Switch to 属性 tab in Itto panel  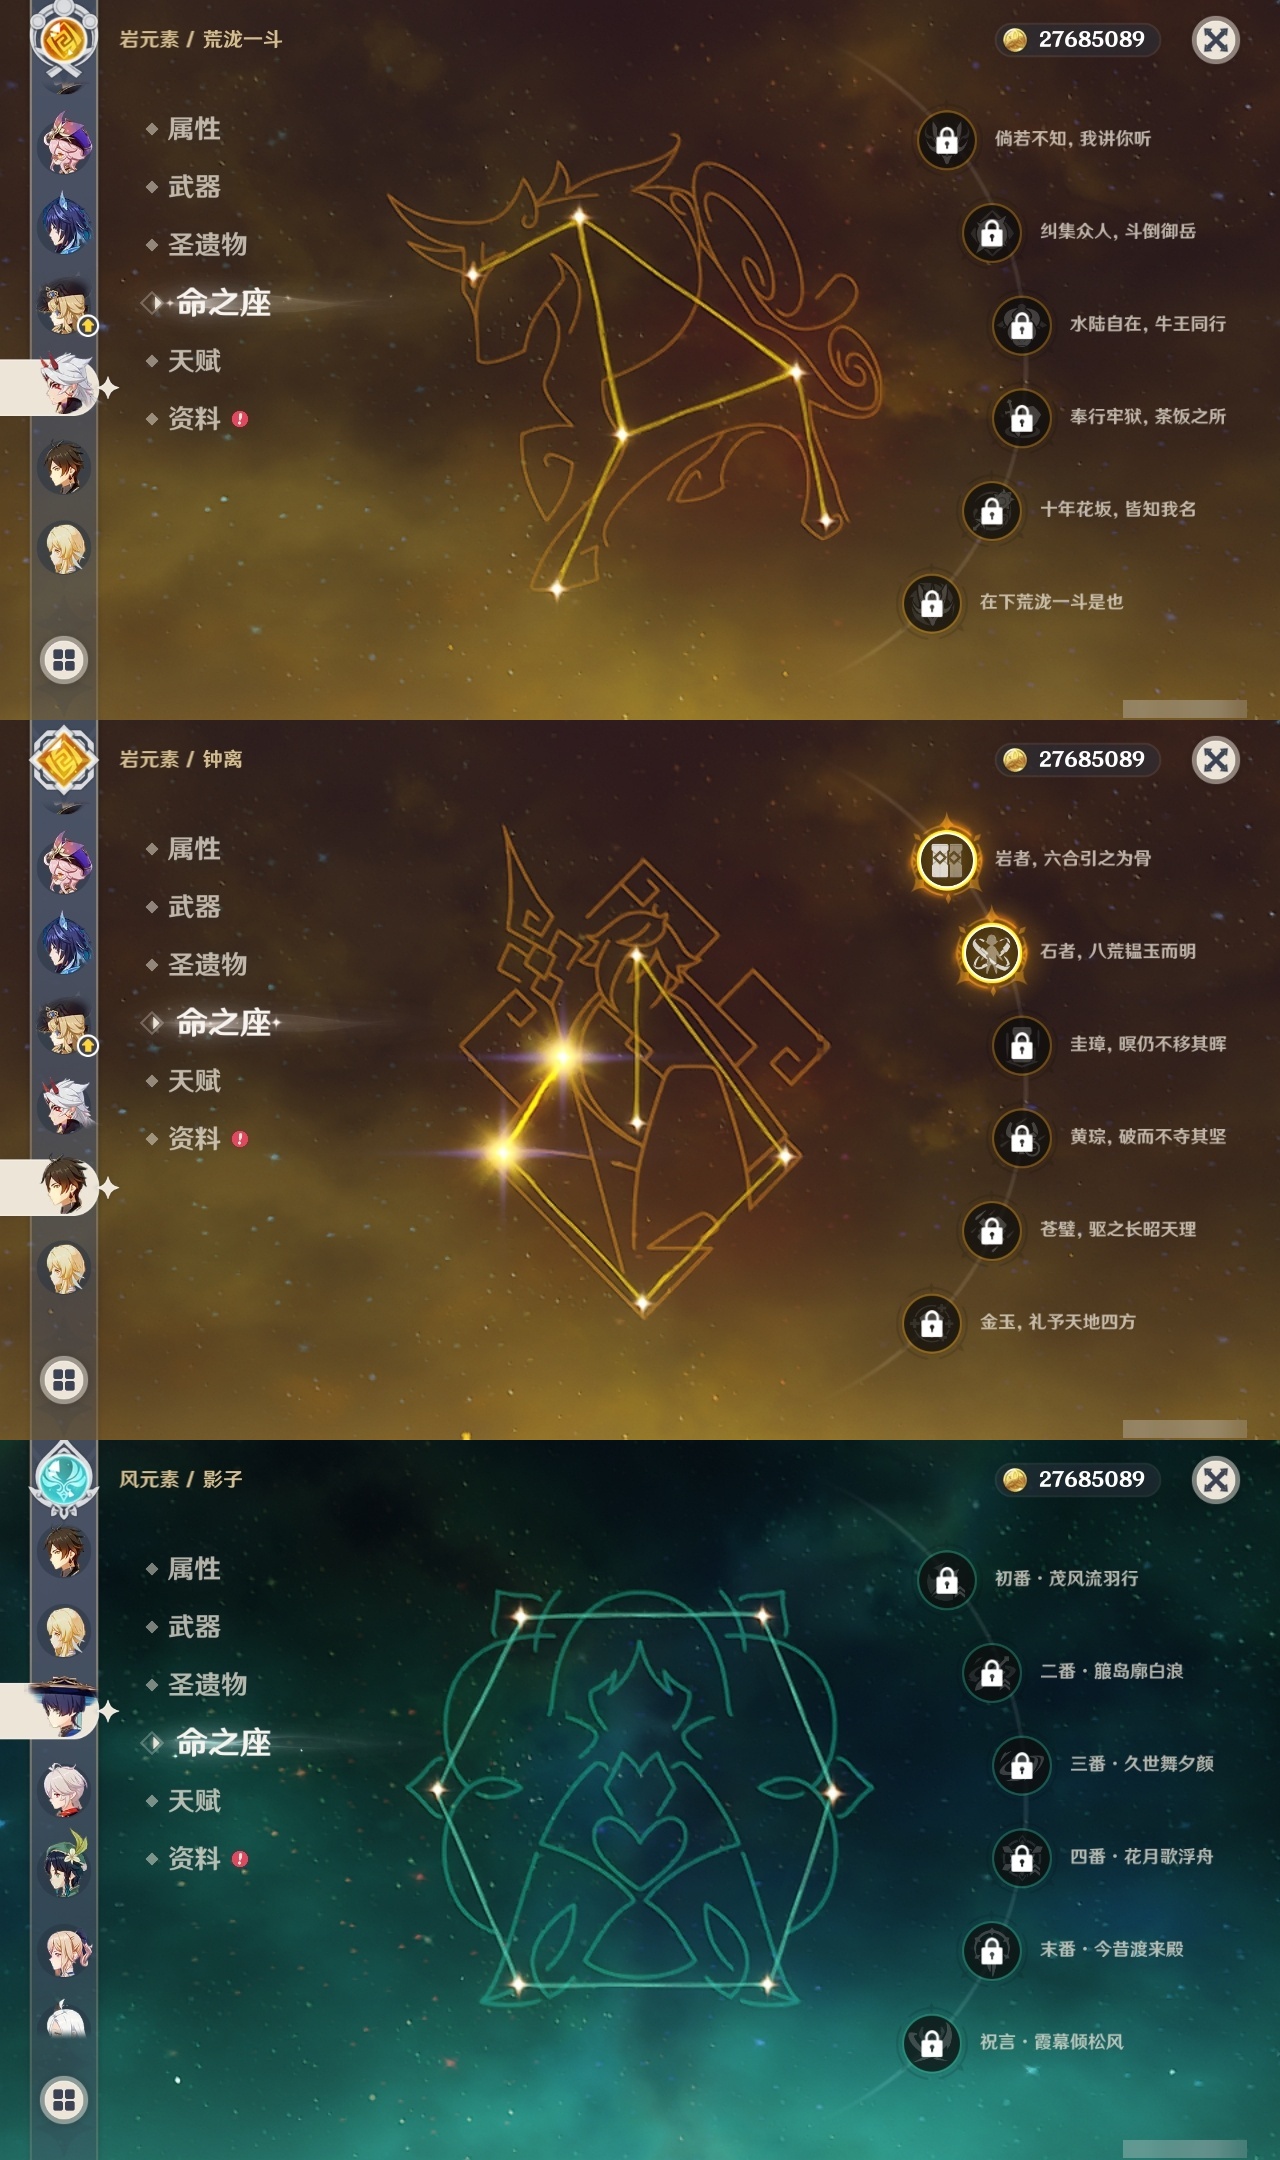tap(194, 129)
